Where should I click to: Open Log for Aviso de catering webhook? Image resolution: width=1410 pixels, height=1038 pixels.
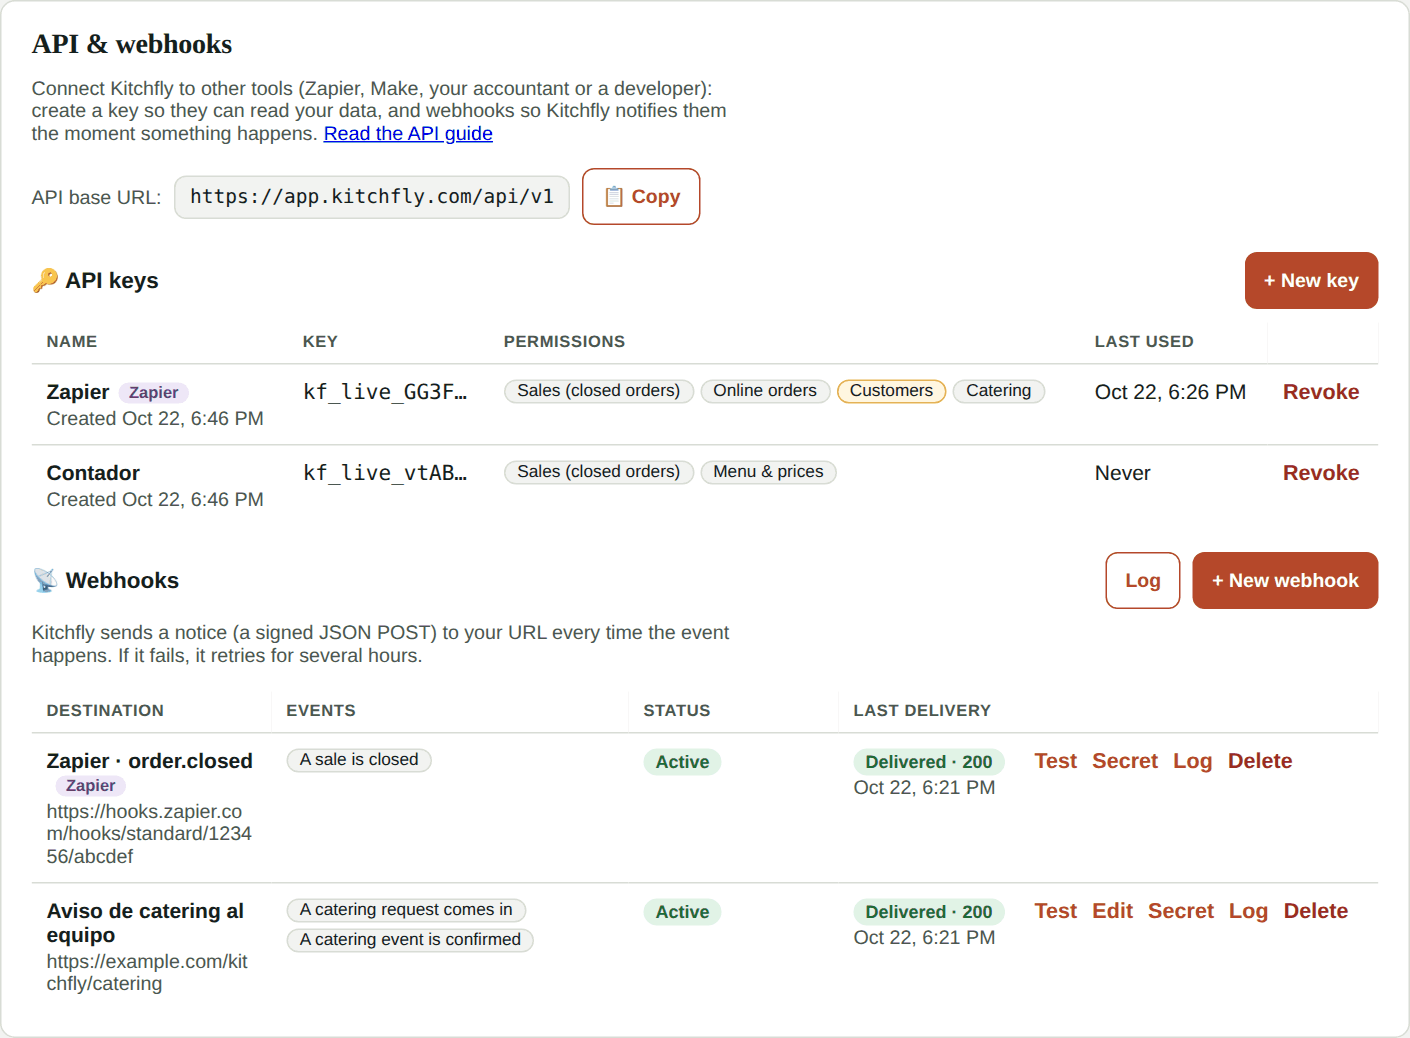[1248, 911]
